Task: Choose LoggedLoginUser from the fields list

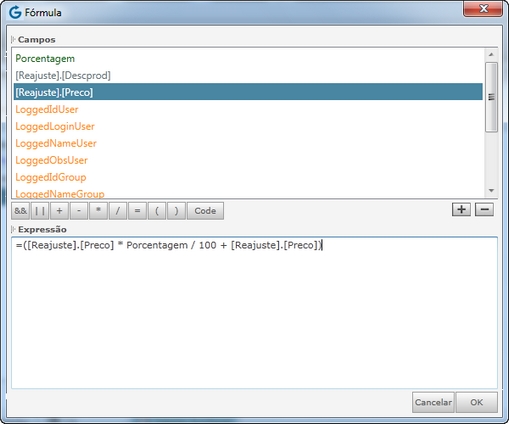Action: tap(248, 126)
